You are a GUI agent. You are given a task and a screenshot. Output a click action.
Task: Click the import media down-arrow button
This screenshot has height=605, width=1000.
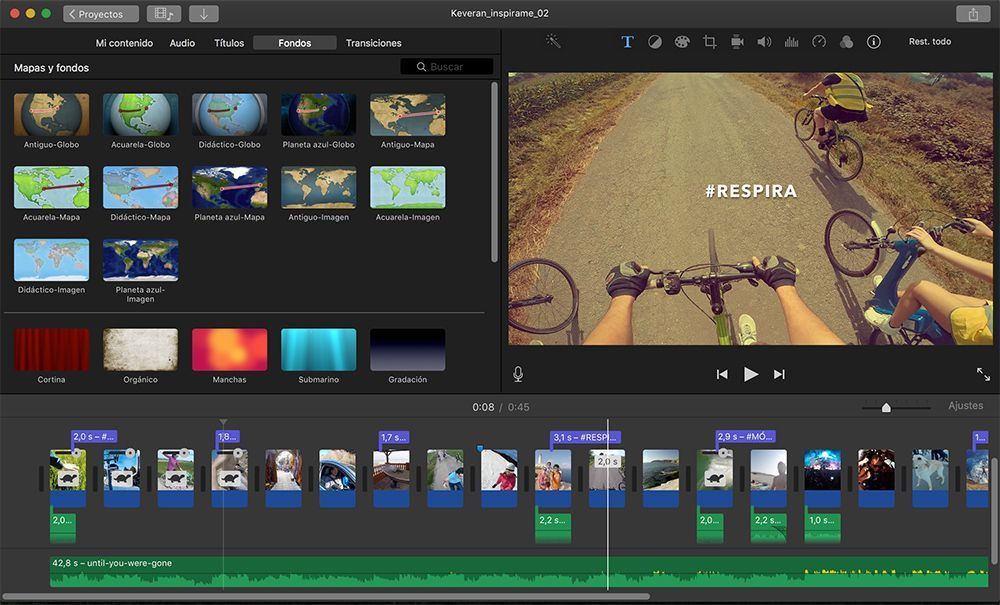(x=204, y=13)
